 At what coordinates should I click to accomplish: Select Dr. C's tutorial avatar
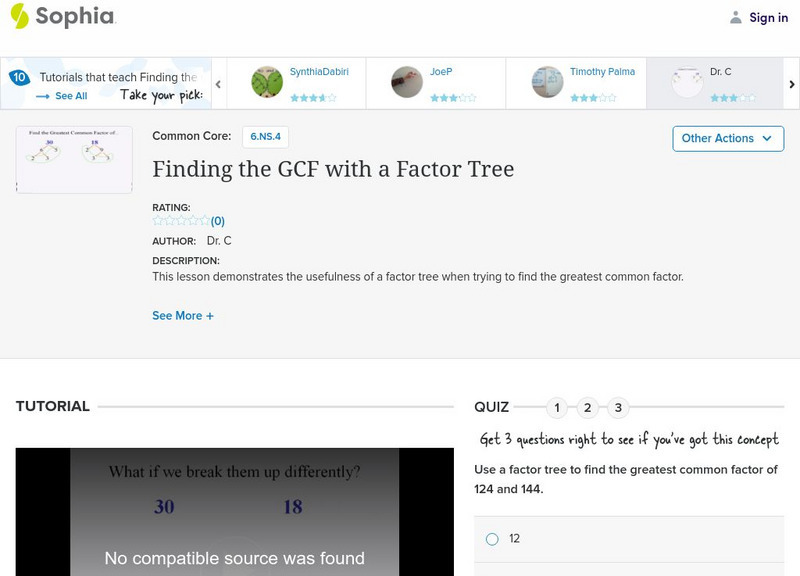687,83
